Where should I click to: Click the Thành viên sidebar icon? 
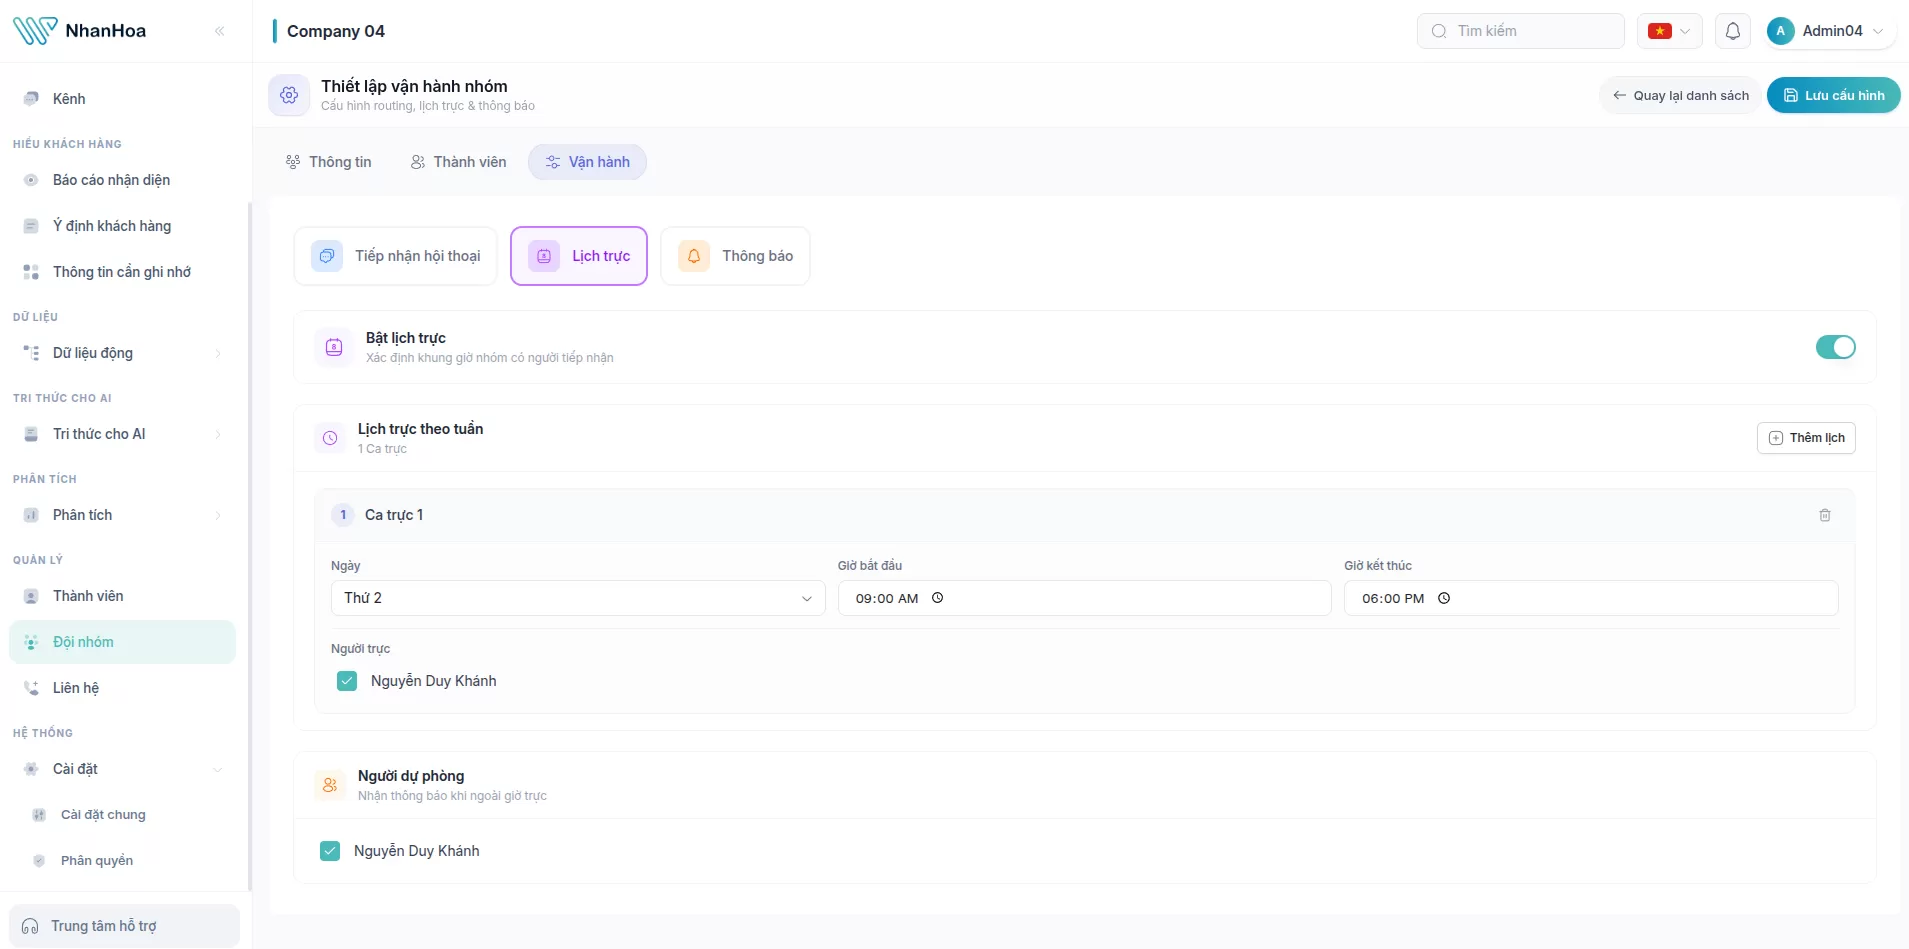click(x=31, y=596)
